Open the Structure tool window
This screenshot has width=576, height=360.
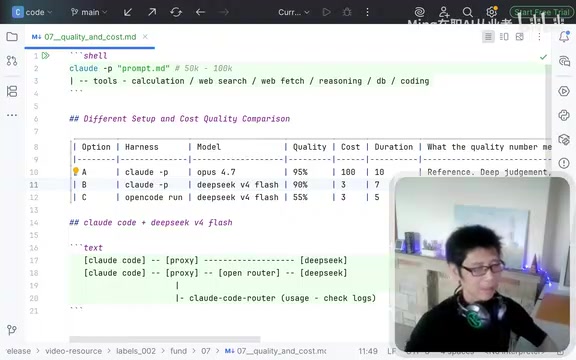[12, 91]
